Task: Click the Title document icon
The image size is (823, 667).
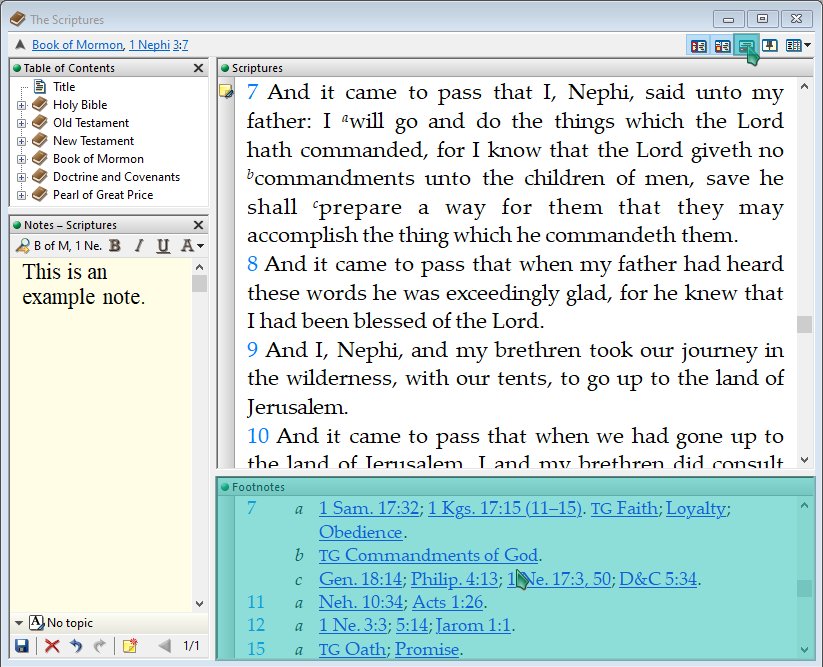Action: point(40,86)
